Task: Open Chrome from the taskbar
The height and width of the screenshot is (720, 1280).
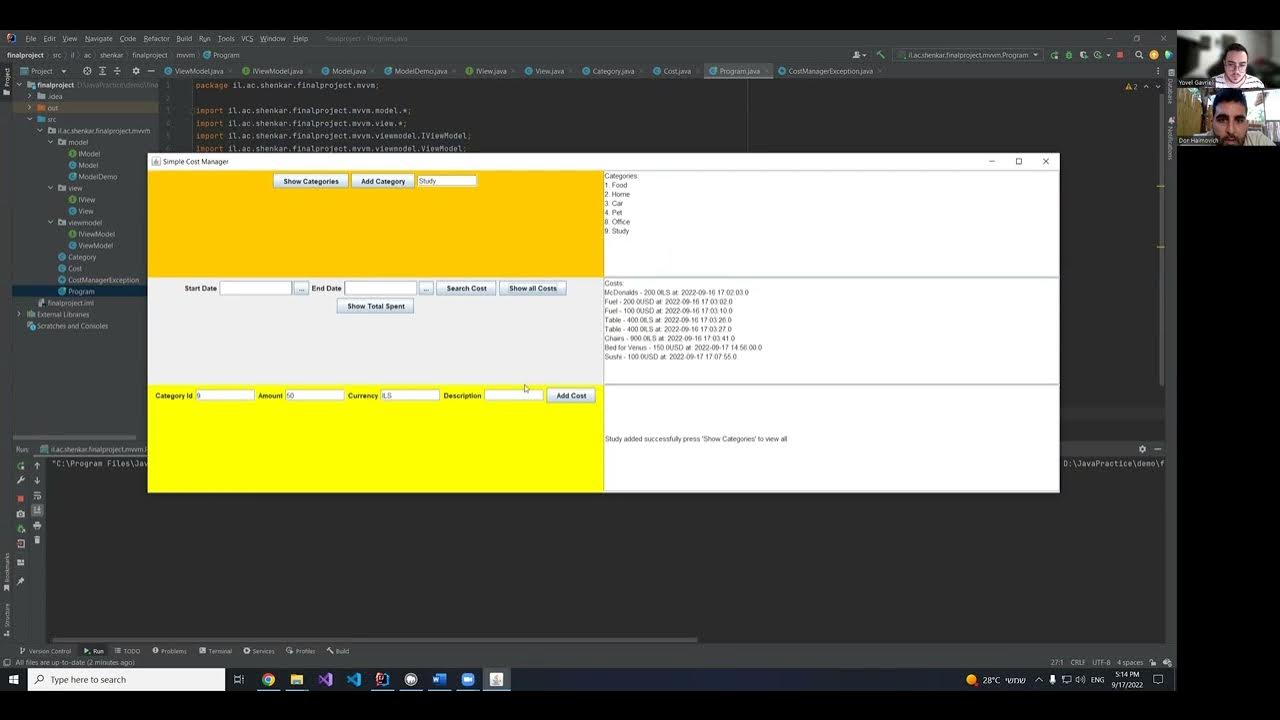Action: click(x=268, y=679)
